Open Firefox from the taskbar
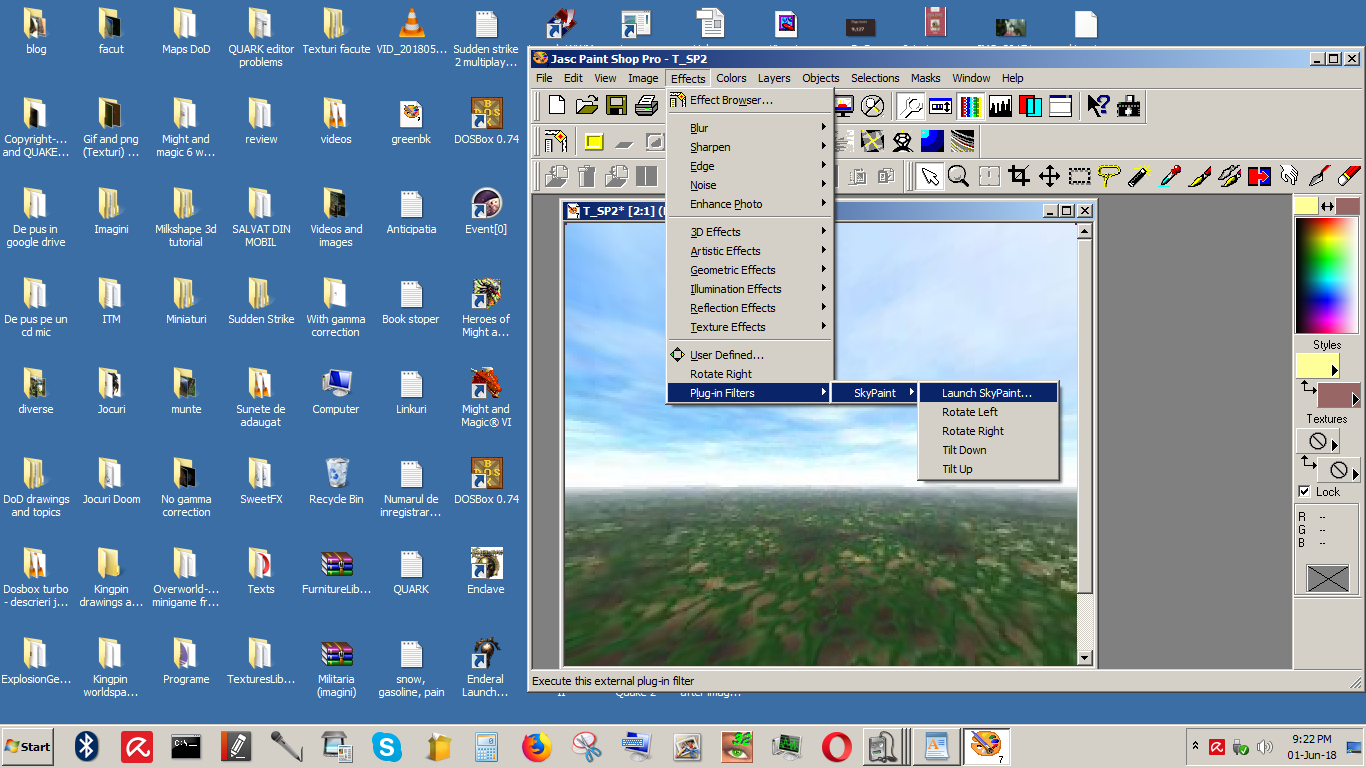1366x768 pixels. (x=537, y=746)
